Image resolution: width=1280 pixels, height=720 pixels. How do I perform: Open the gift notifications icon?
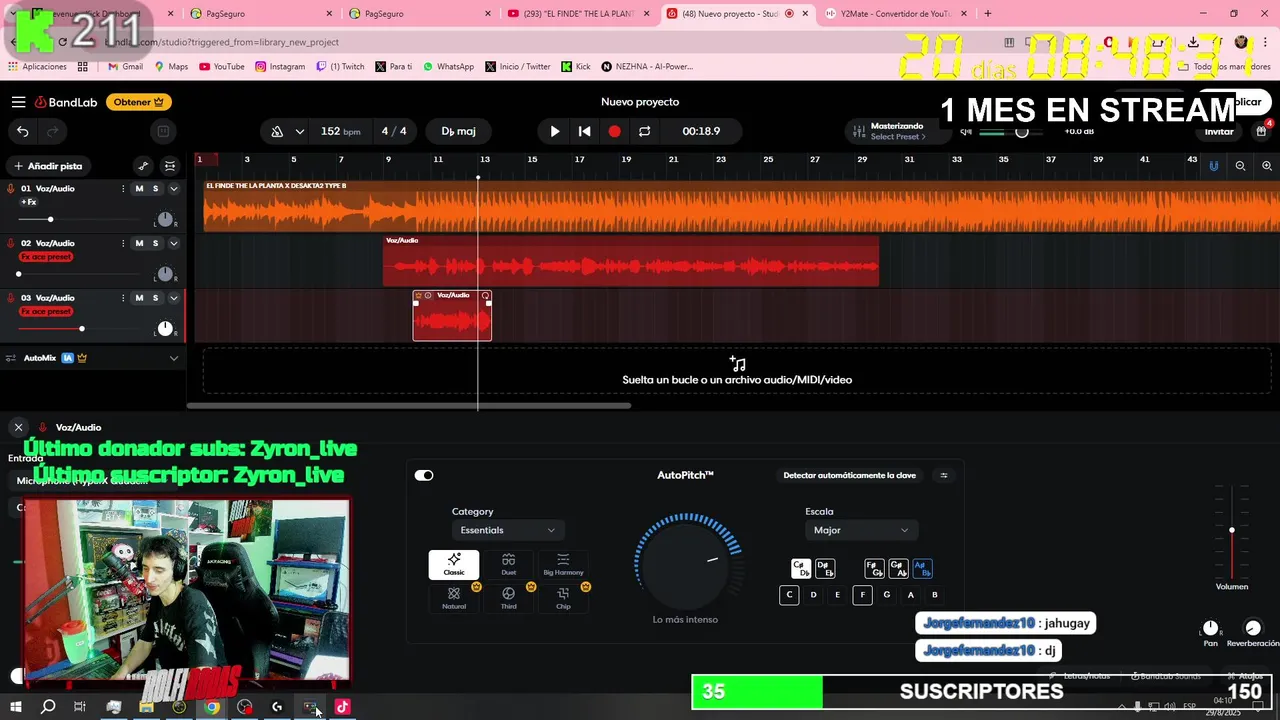click(1261, 131)
